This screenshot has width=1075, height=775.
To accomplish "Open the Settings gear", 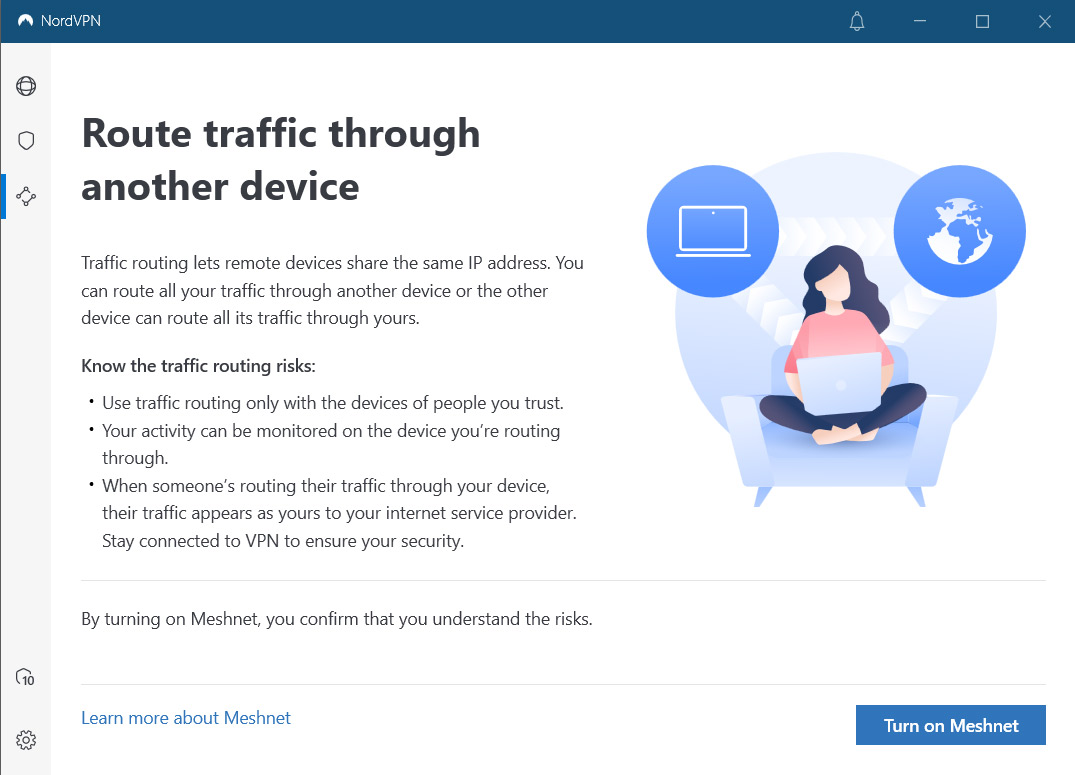I will tap(26, 740).
